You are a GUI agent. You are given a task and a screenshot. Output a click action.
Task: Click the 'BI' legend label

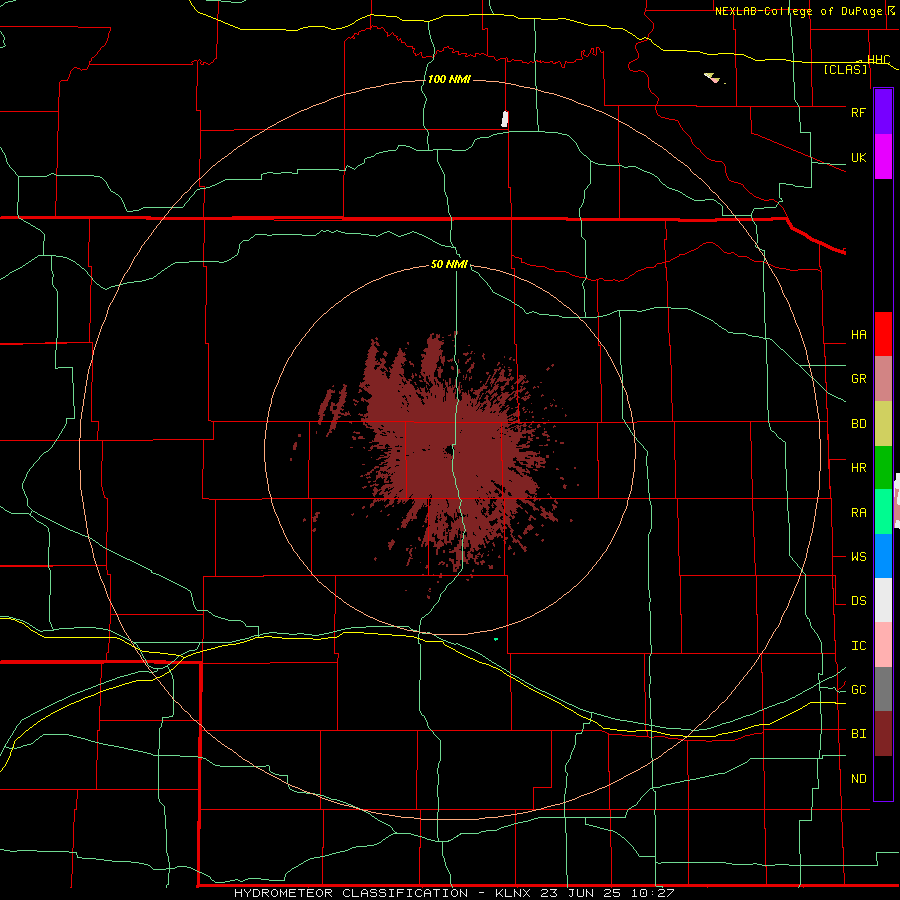click(858, 734)
